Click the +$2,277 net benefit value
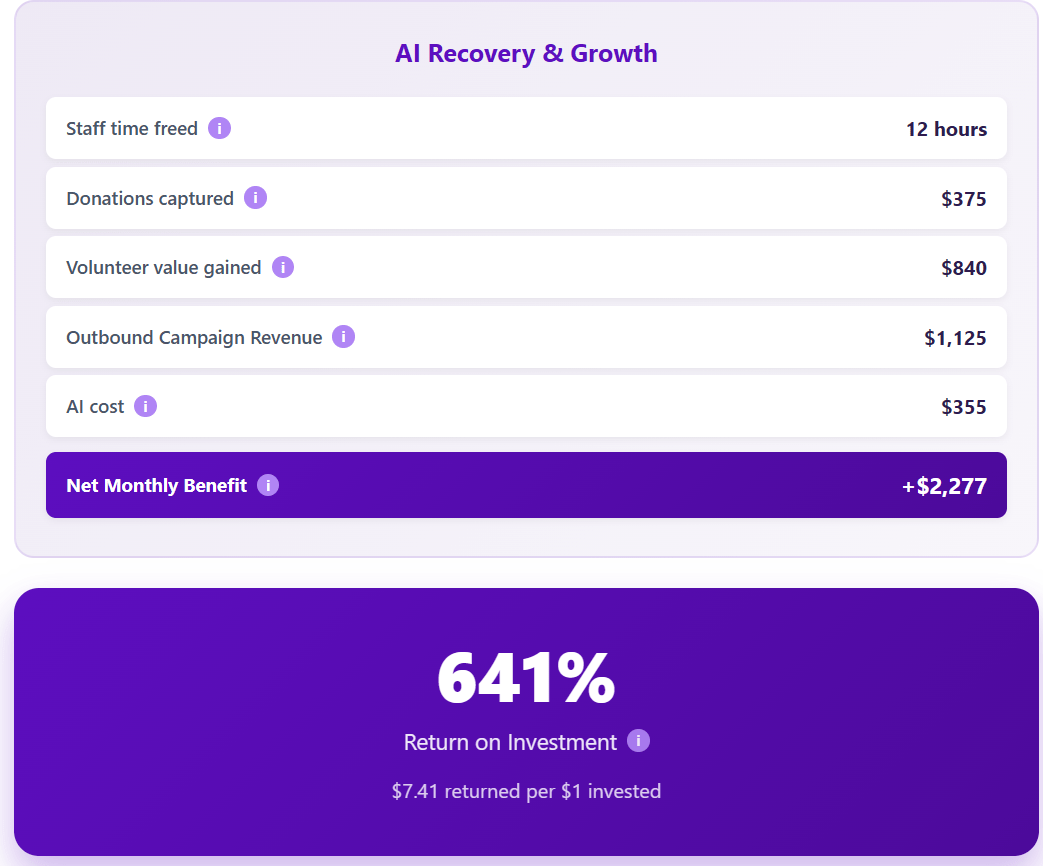Image resolution: width=1043 pixels, height=866 pixels. click(x=944, y=486)
